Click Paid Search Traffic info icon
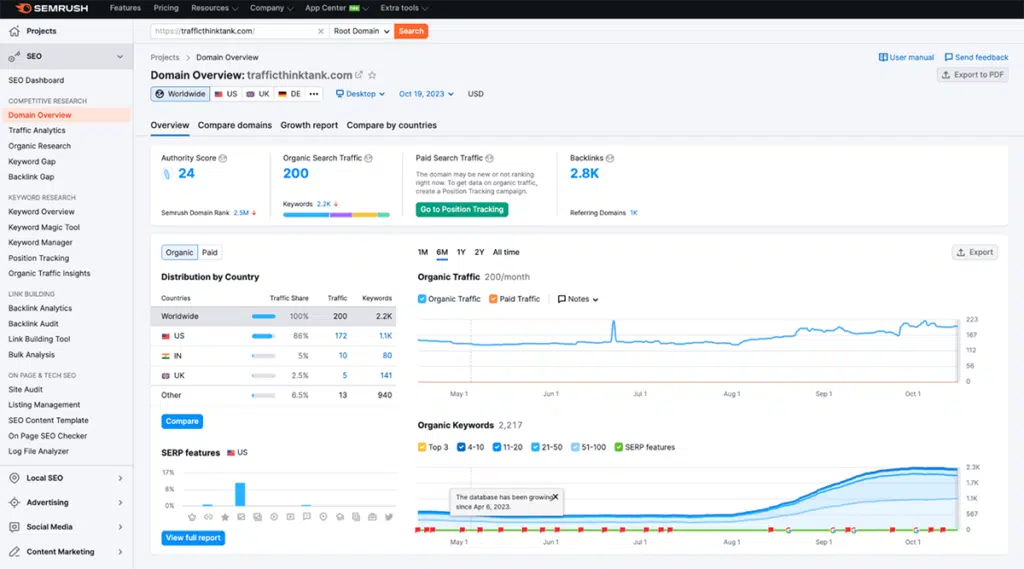 (x=490, y=158)
